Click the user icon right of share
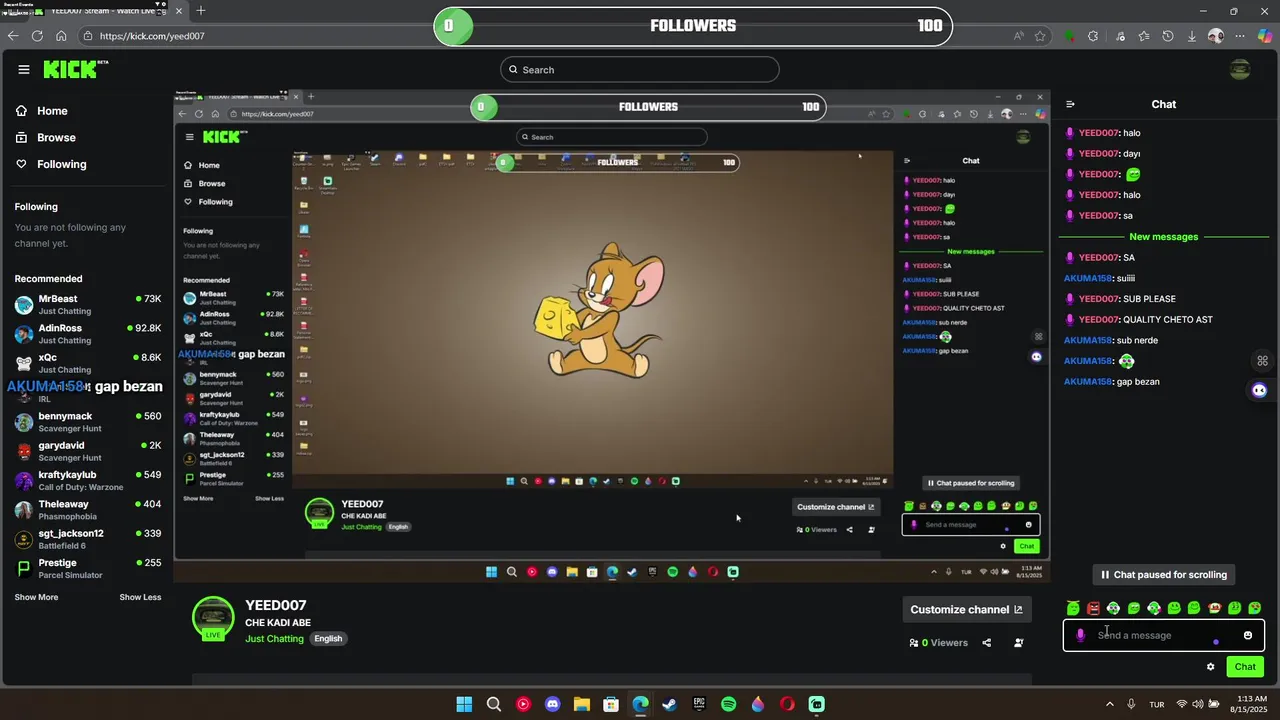This screenshot has height=720, width=1280. [x=1018, y=643]
